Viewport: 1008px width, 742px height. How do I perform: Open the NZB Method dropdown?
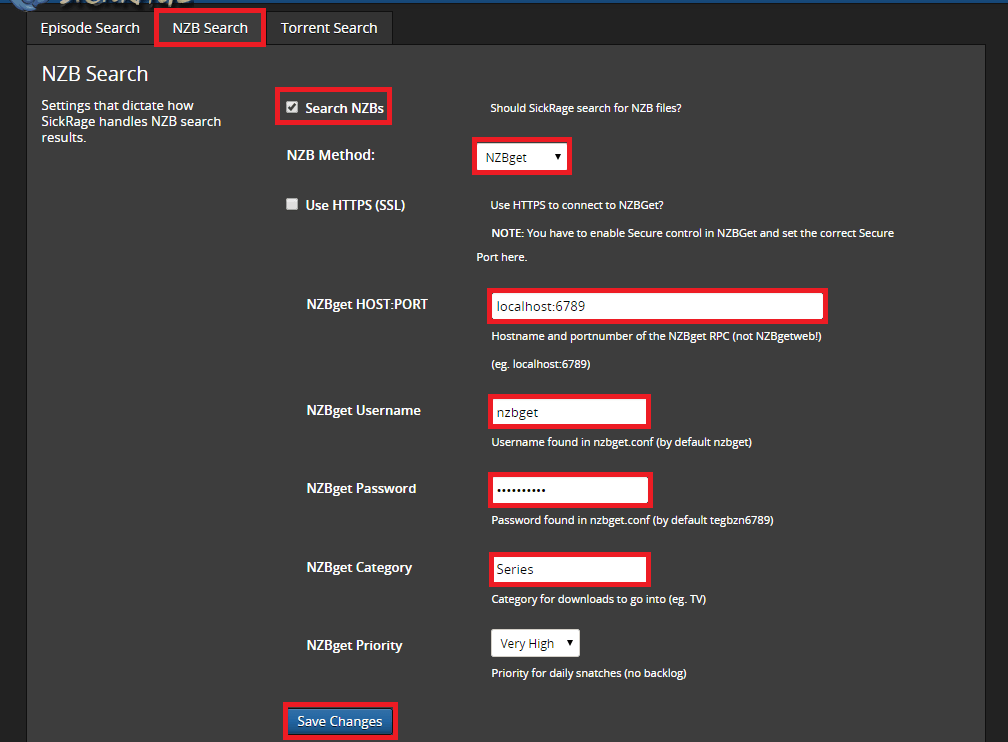(521, 157)
